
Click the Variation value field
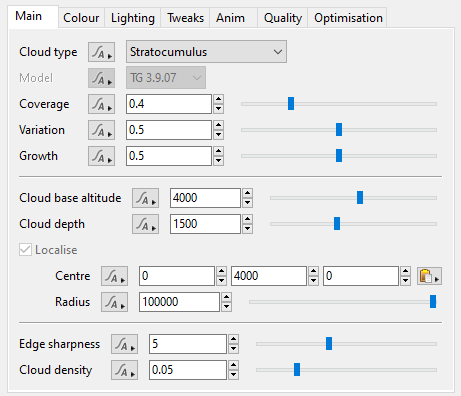click(169, 130)
